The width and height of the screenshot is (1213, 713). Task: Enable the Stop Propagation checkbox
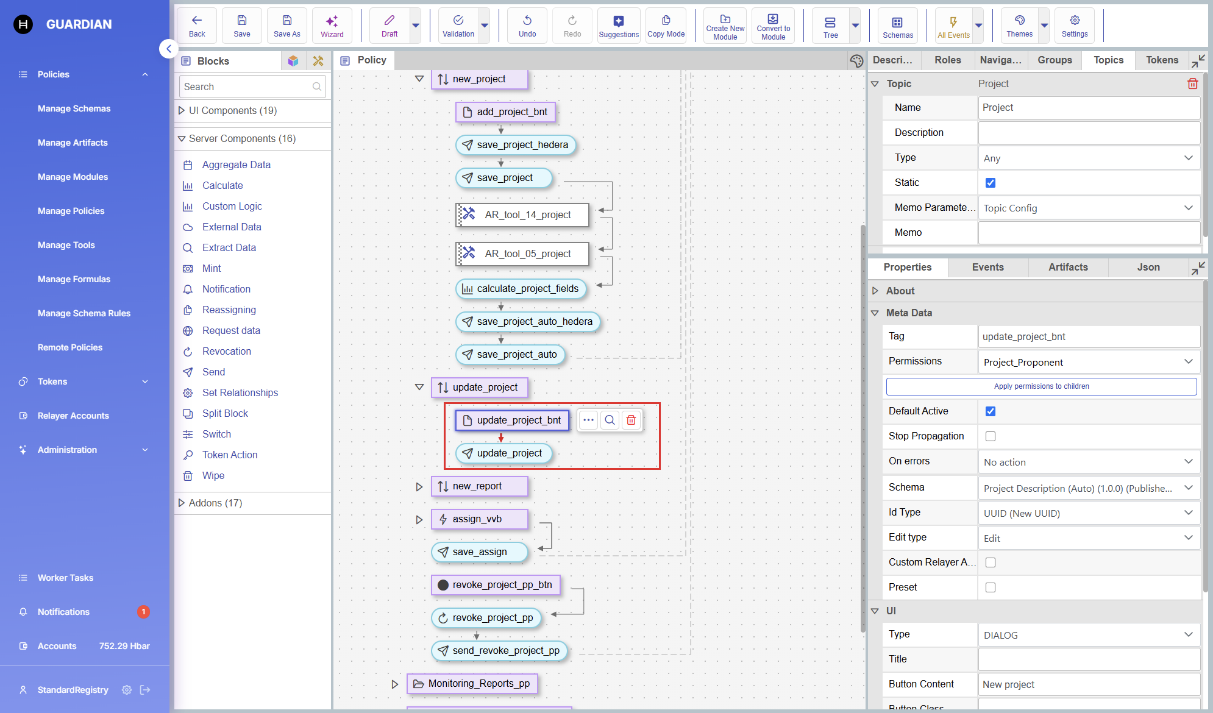click(x=990, y=436)
